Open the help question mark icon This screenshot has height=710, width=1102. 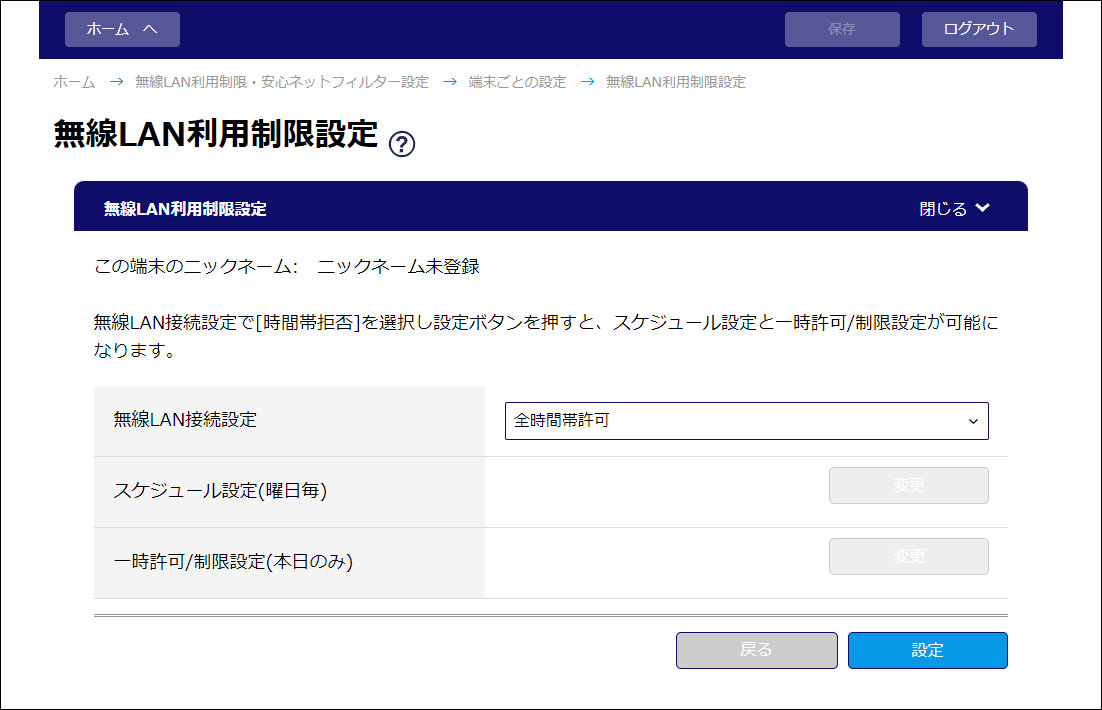[x=402, y=144]
